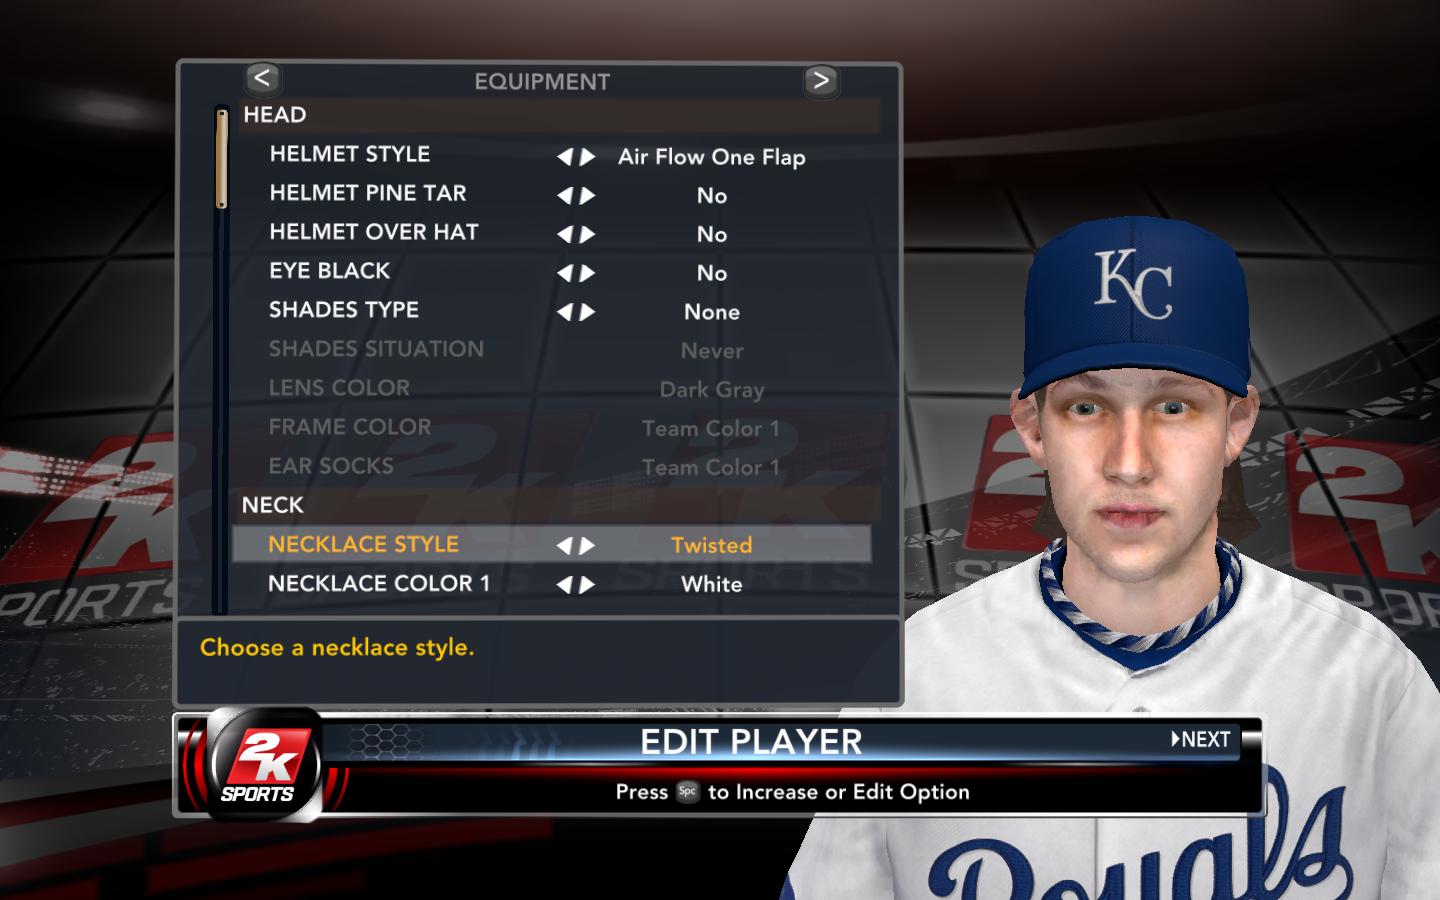Click the NEXT button
The height and width of the screenshot is (900, 1440).
(1201, 739)
